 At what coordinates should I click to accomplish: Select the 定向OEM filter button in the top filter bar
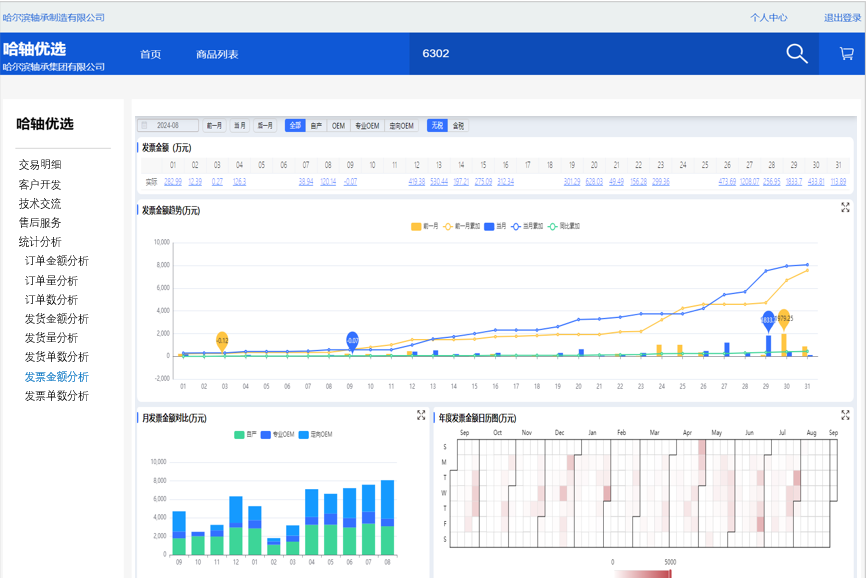tap(401, 126)
